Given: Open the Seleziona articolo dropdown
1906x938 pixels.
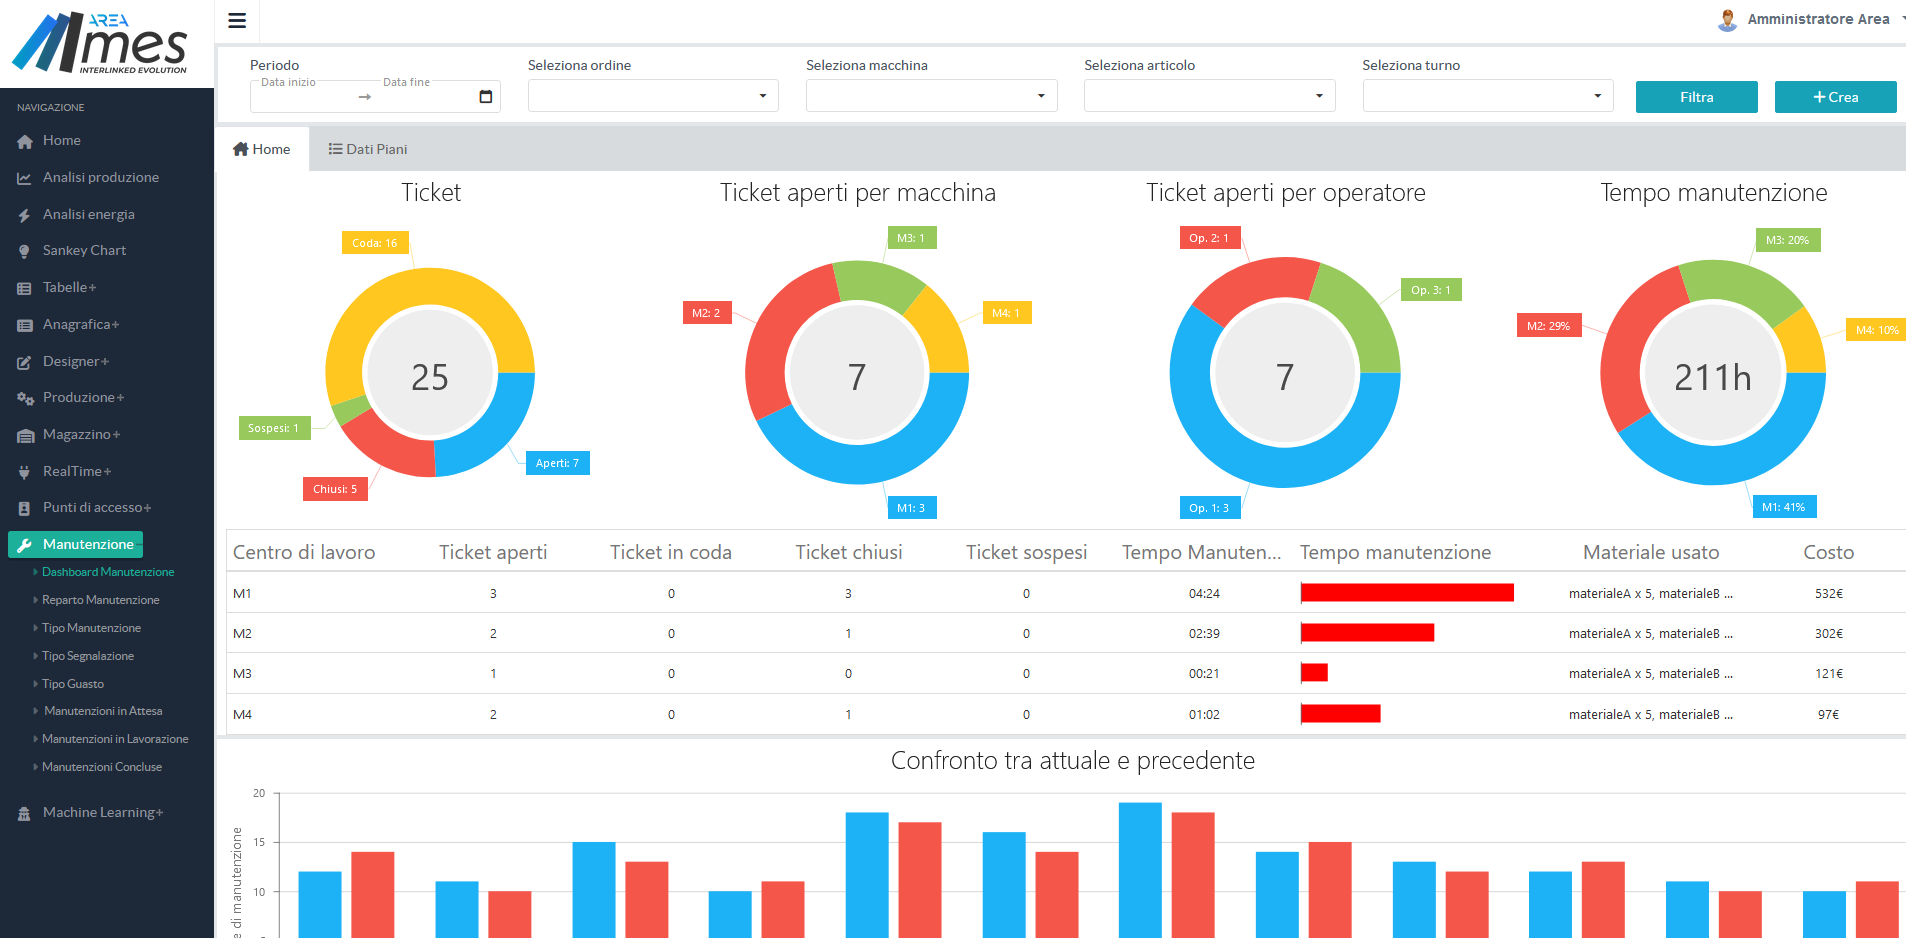Looking at the screenshot, I should [1209, 96].
